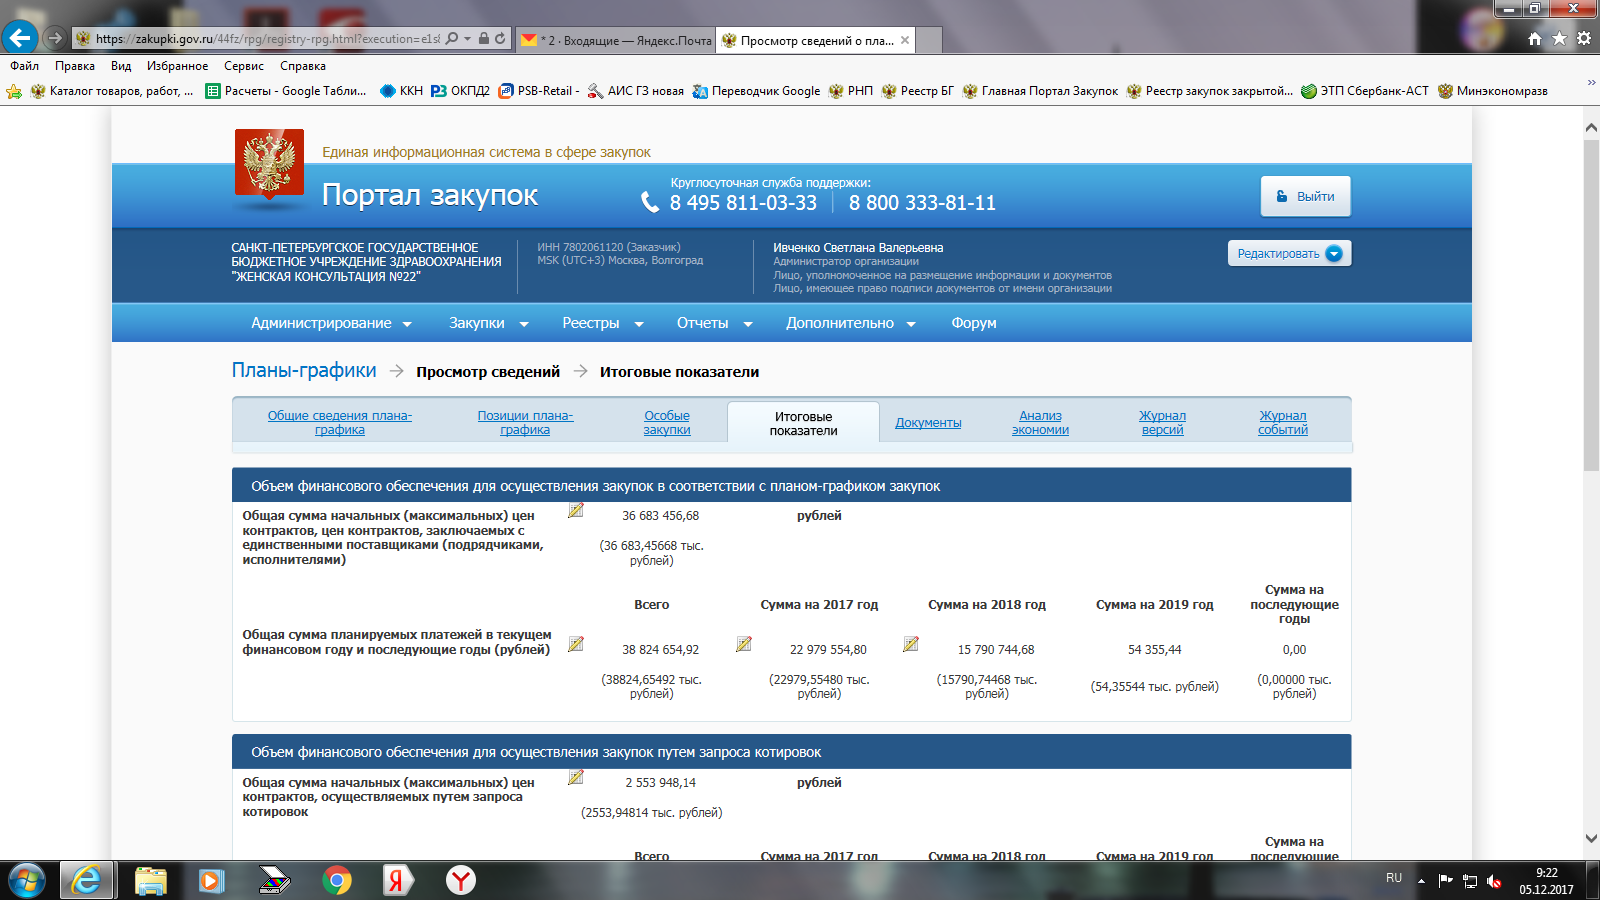1600x900 pixels.
Task: Expand favorites bar overflow chevron
Action: (1591, 82)
